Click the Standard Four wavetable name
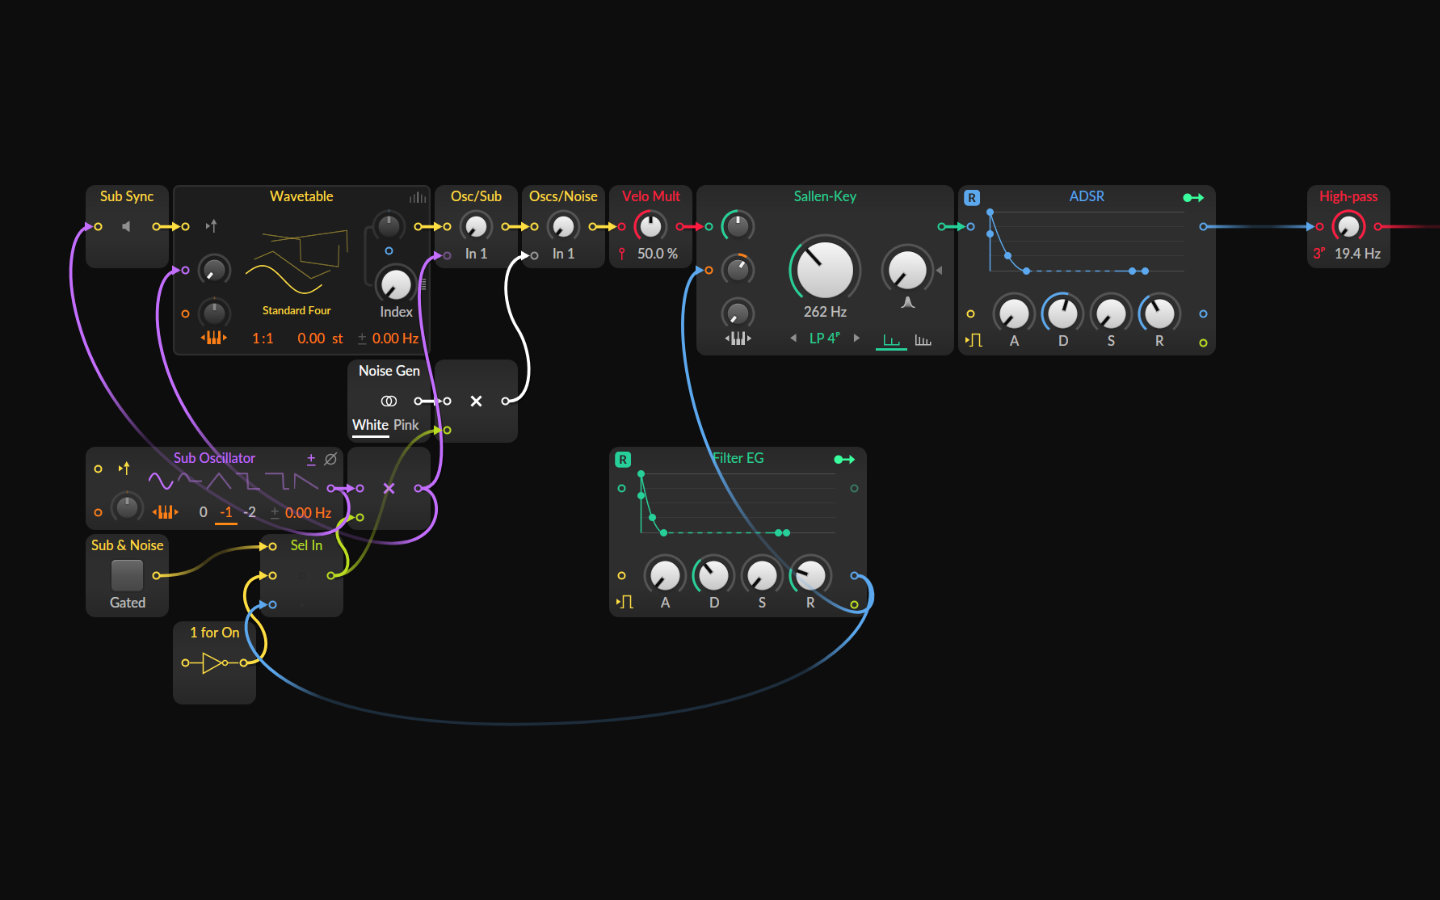 296,310
